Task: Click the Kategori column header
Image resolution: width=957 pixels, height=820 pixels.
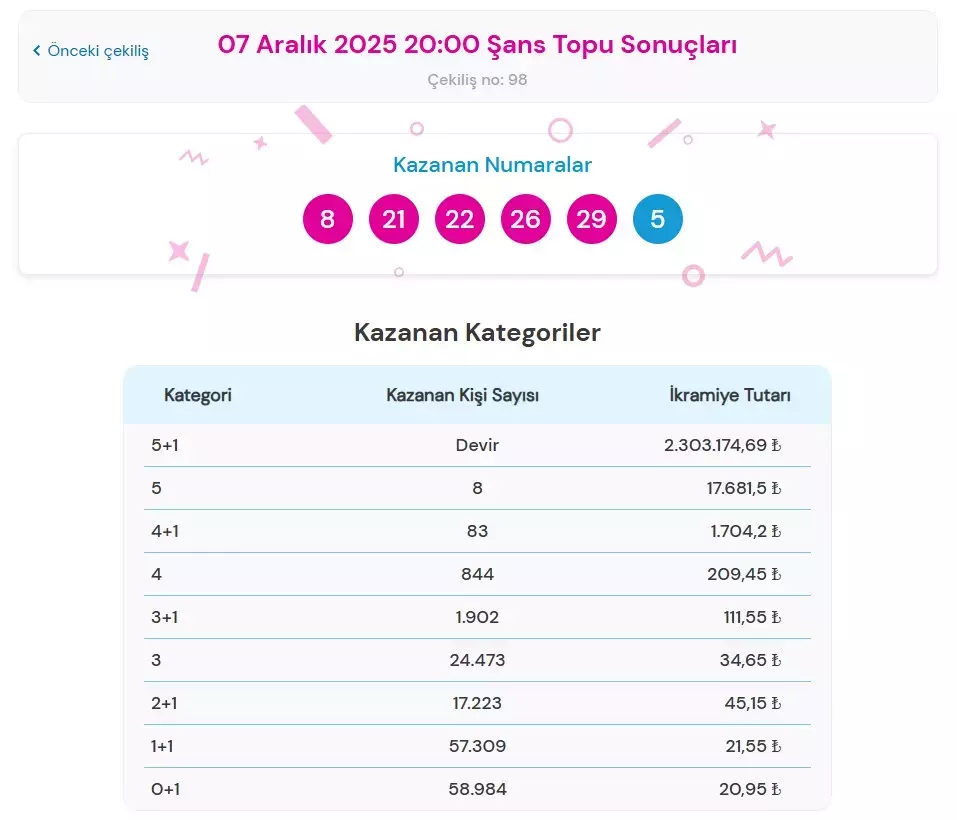Action: 197,394
